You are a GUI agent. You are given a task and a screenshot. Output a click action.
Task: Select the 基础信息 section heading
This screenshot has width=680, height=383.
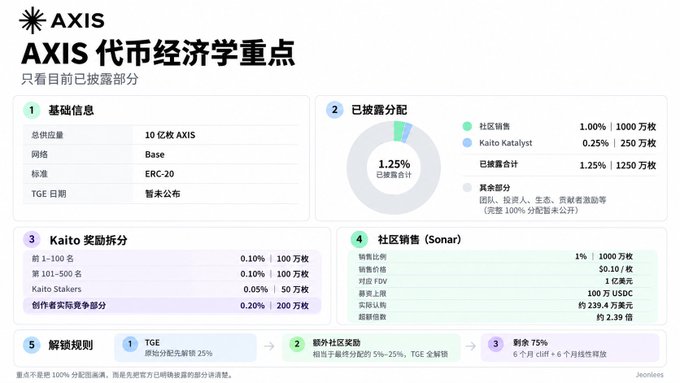pos(71,110)
